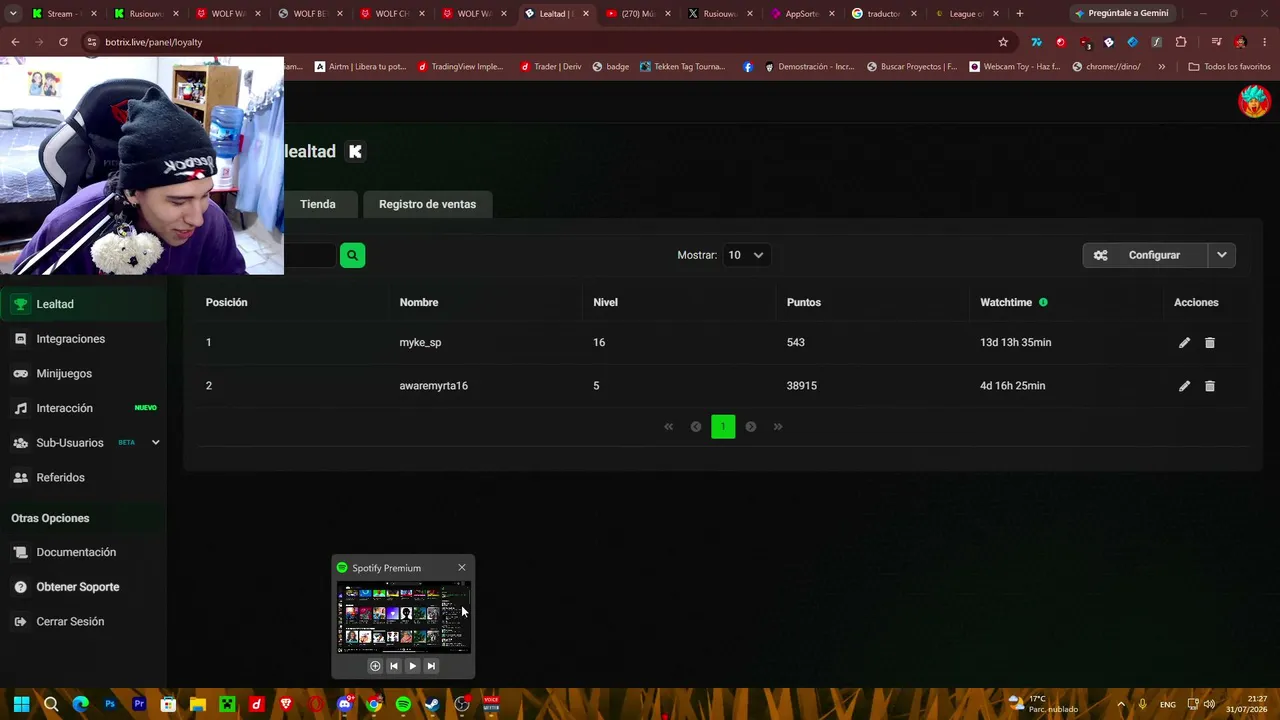Screen dimensions: 1280x720
Task: Play music in the Spotify preview
Action: pyautogui.click(x=412, y=666)
